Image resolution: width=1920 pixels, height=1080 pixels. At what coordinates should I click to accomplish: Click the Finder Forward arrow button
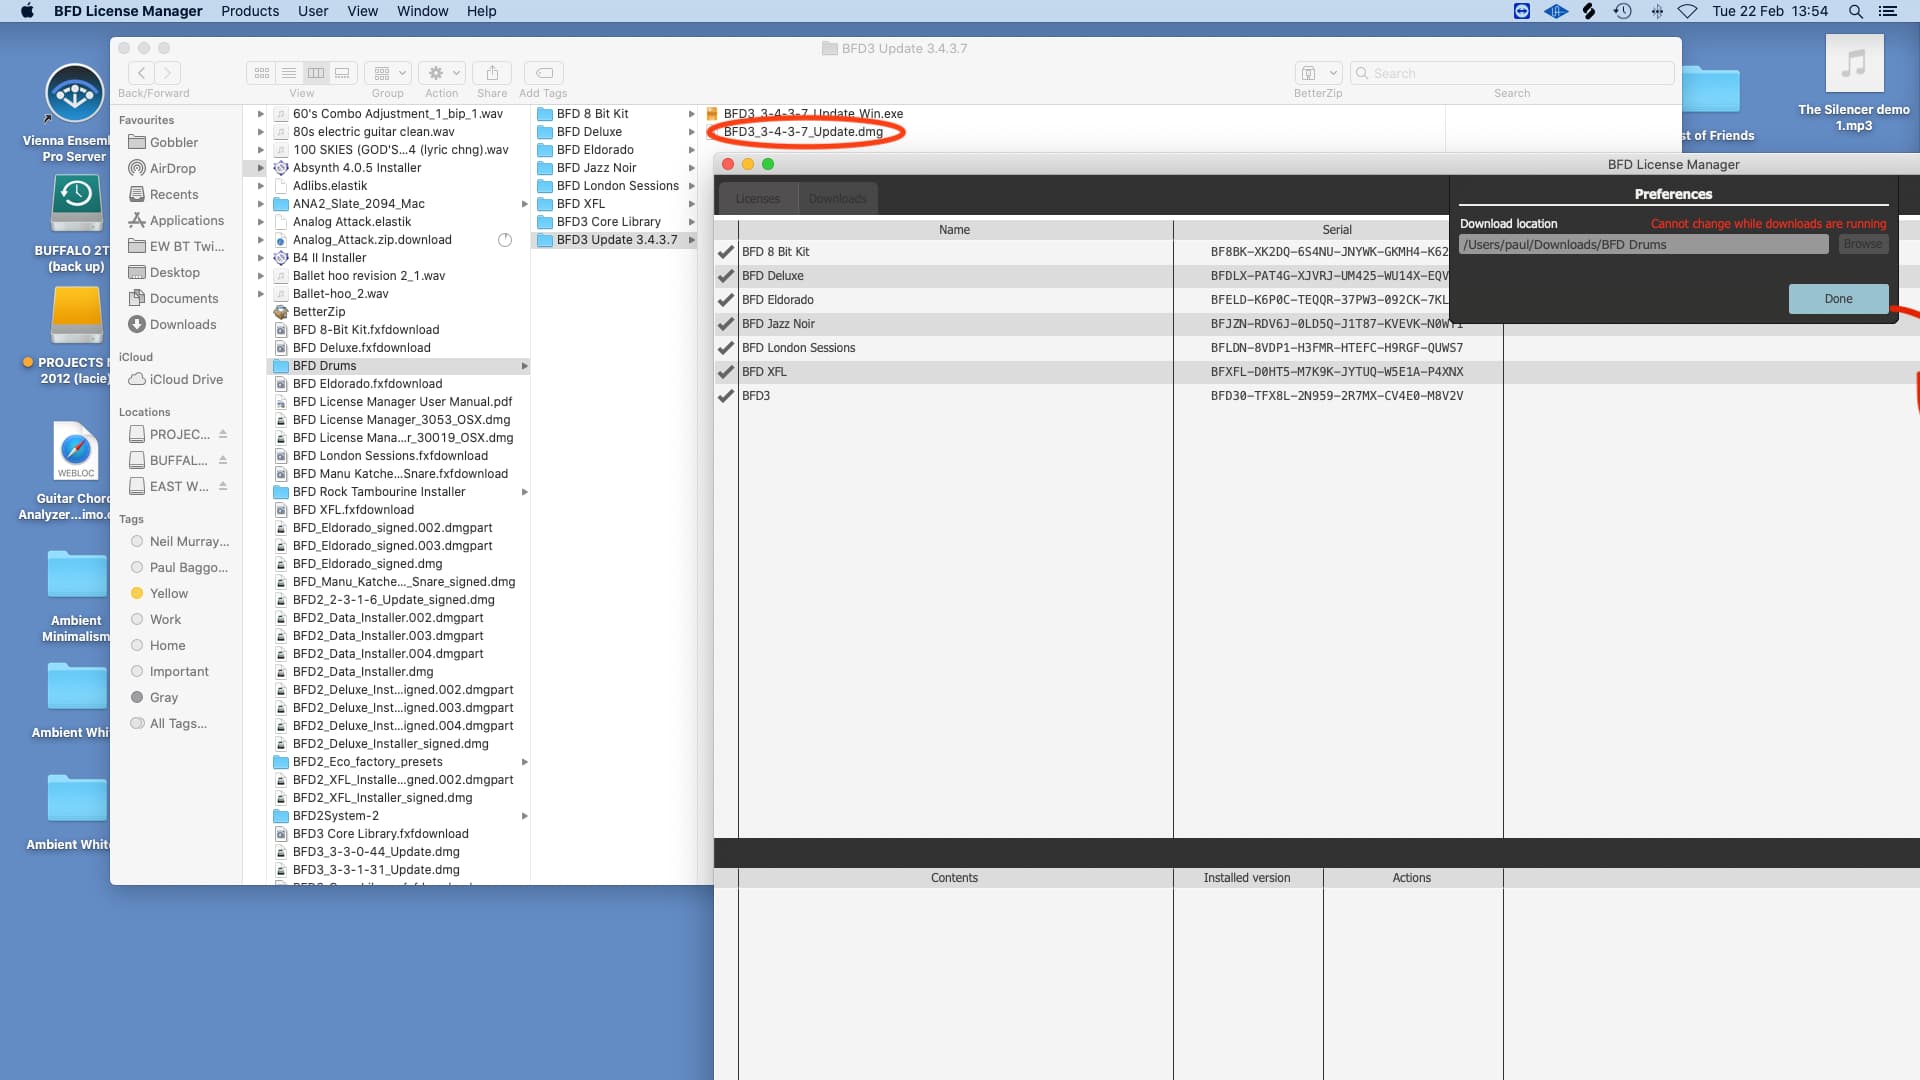tap(168, 73)
